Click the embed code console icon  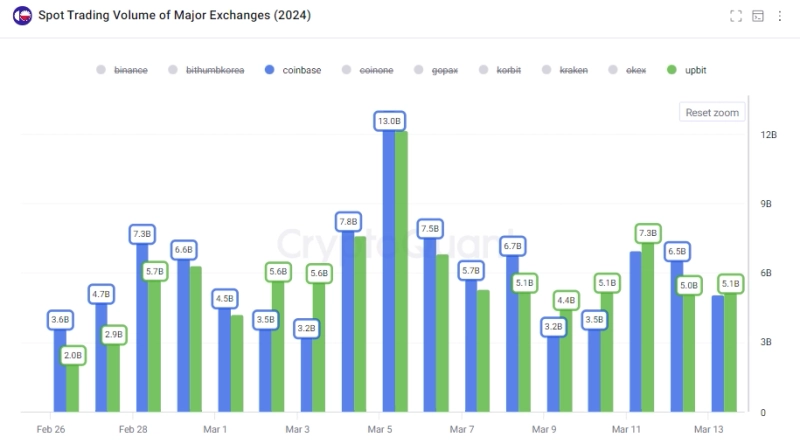click(x=759, y=16)
